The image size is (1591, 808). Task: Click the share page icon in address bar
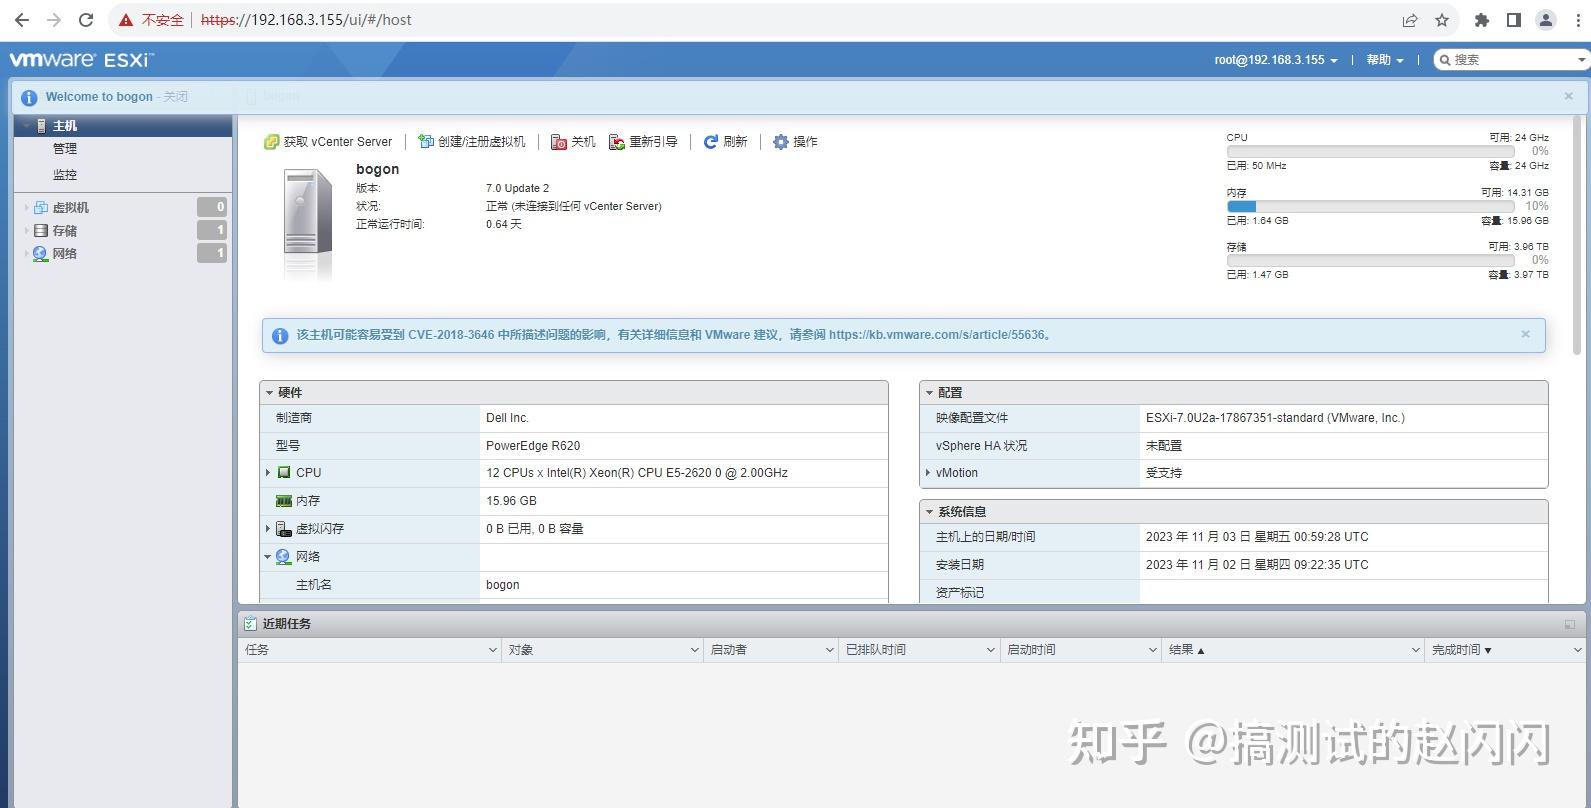point(1410,20)
